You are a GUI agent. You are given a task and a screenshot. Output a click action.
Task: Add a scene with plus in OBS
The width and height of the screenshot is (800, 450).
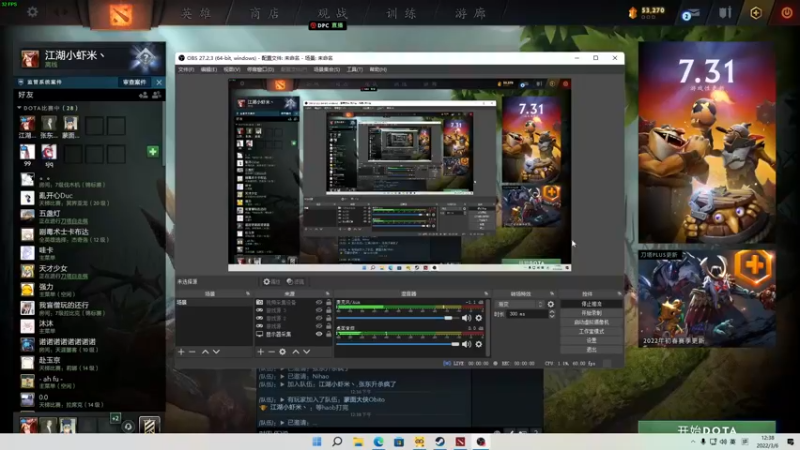pyautogui.click(x=181, y=352)
